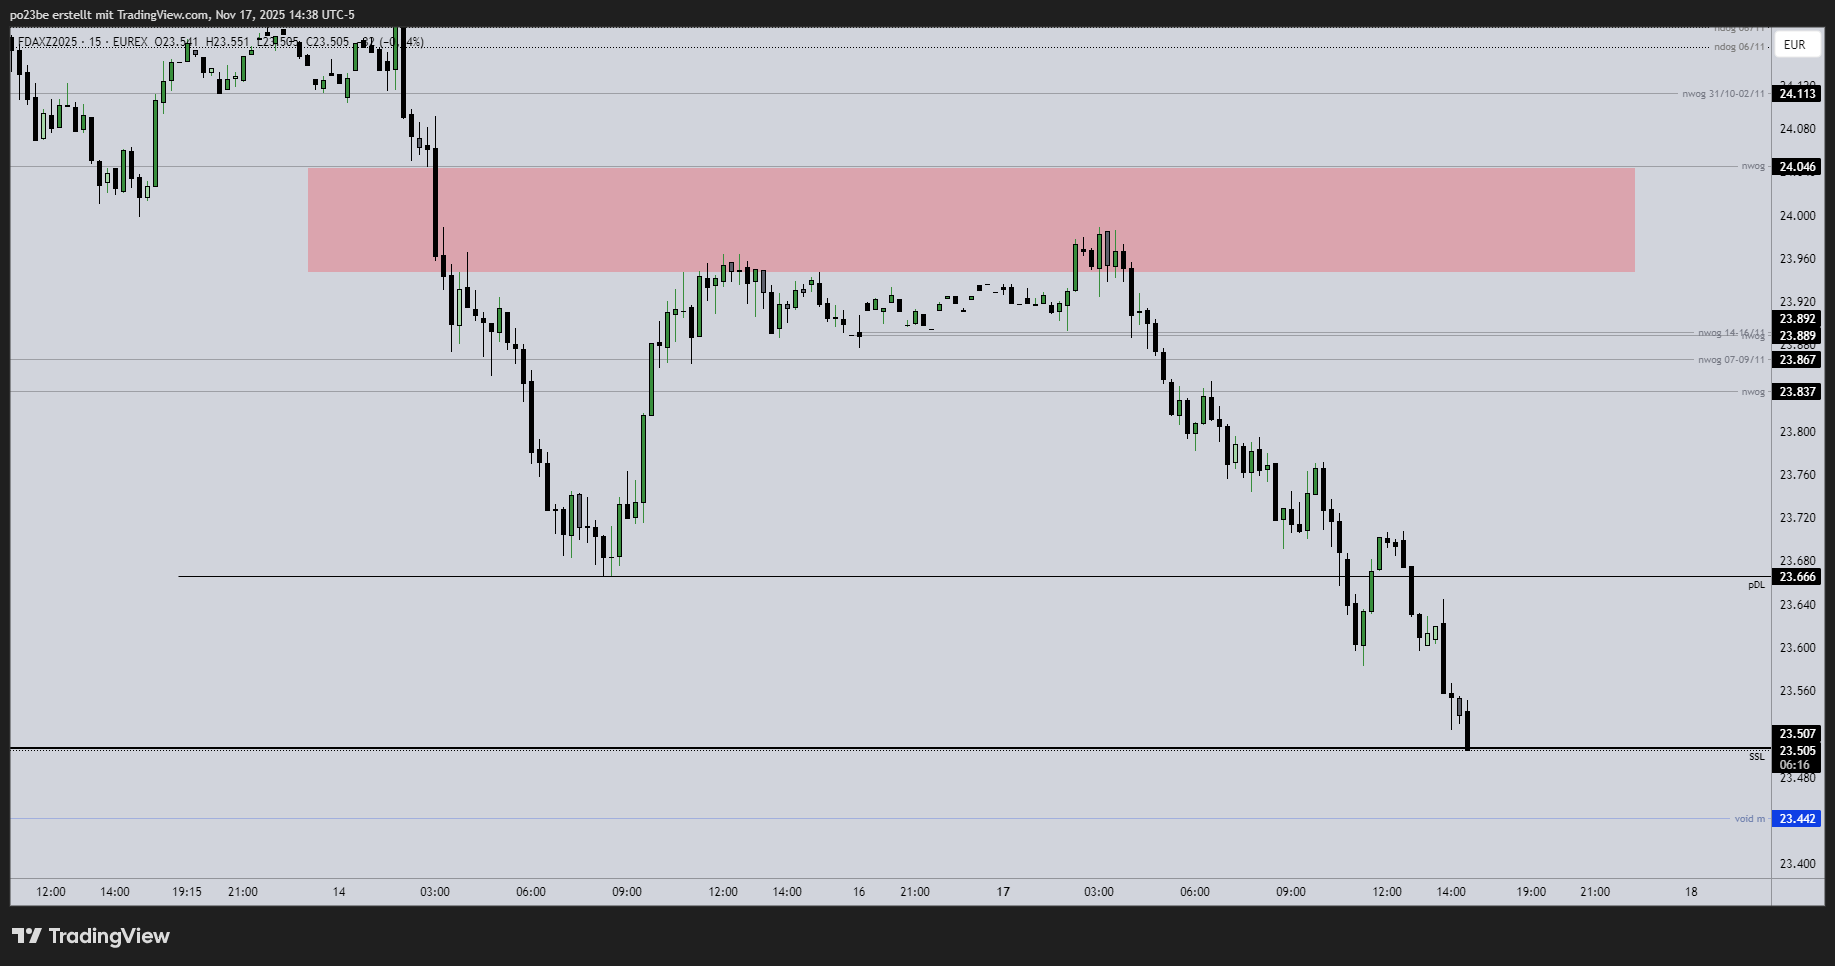Click the 09:00 marker on day 17
Viewport: 1835px width, 966px height.
1290,892
